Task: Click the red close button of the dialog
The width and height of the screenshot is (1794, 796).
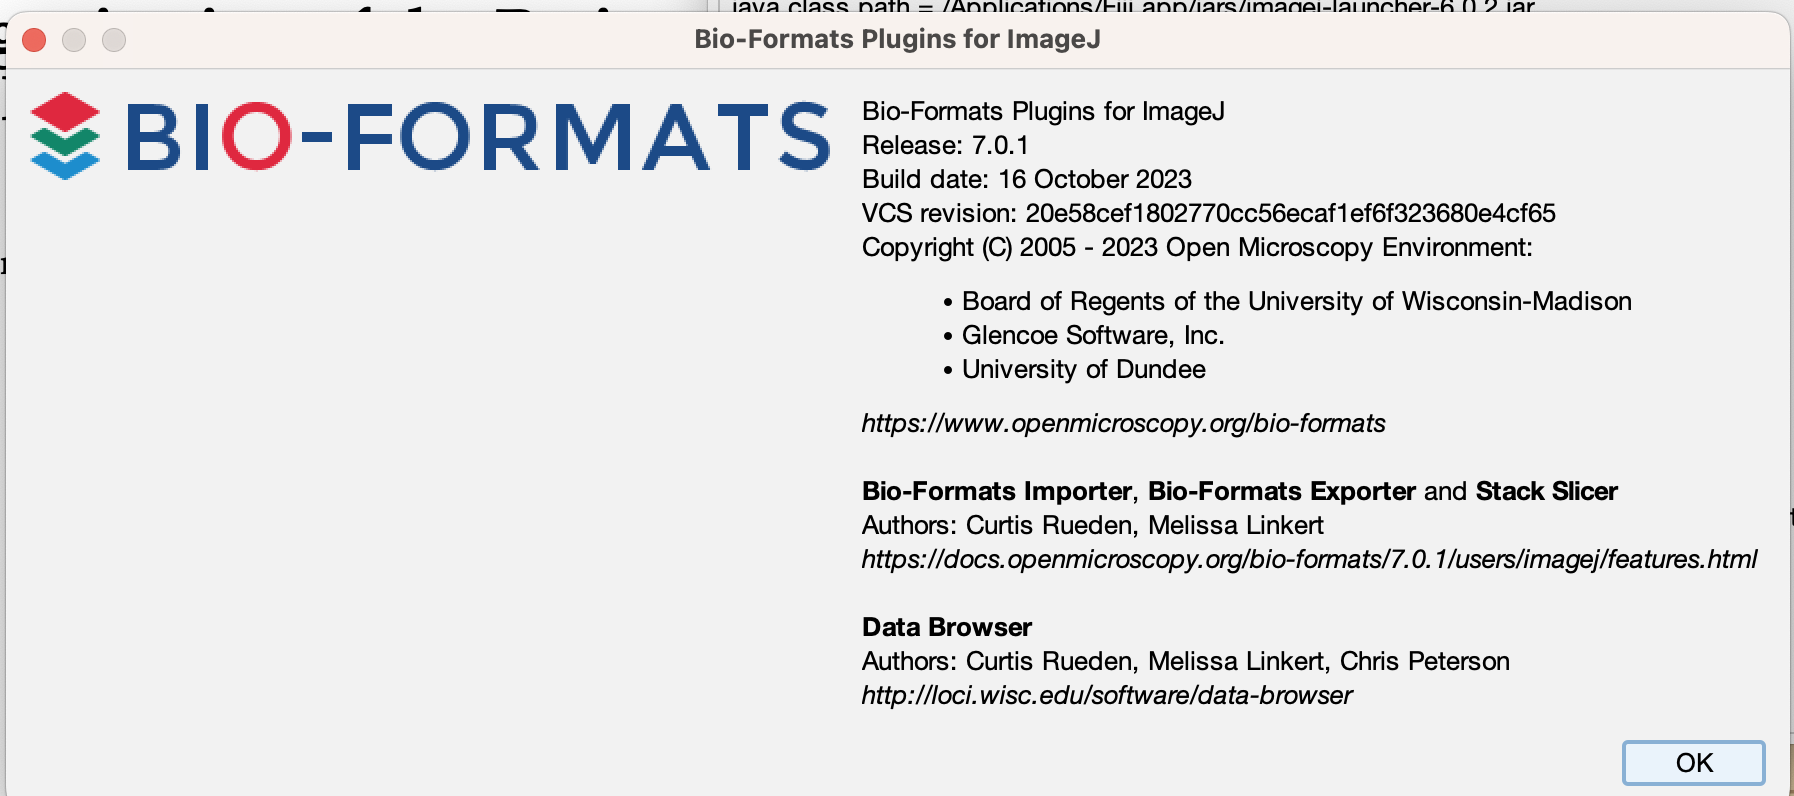Action: click(x=33, y=42)
